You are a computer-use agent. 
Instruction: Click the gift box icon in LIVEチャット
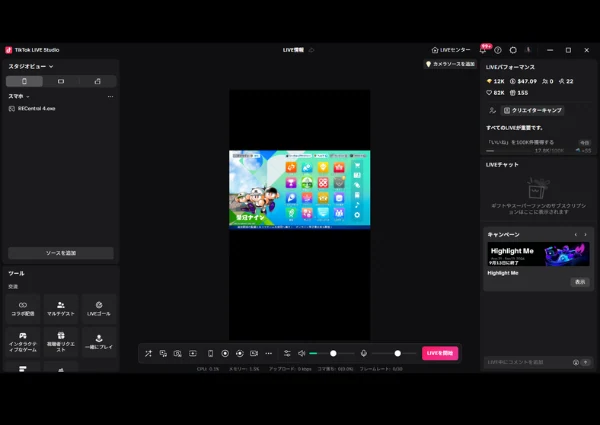pyautogui.click(x=538, y=188)
